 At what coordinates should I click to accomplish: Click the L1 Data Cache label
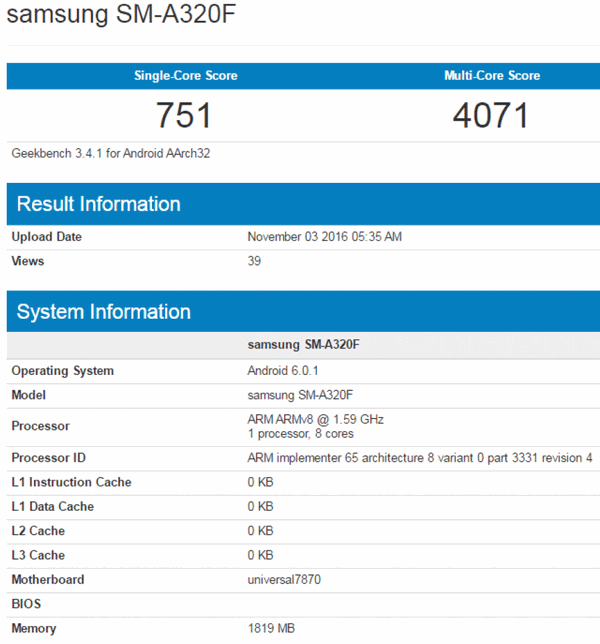53,507
